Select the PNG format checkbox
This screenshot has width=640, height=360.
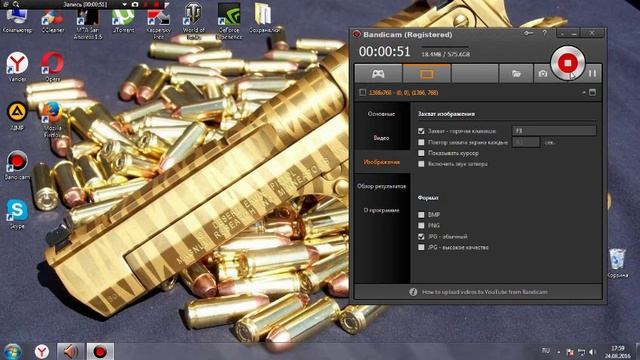click(421, 225)
